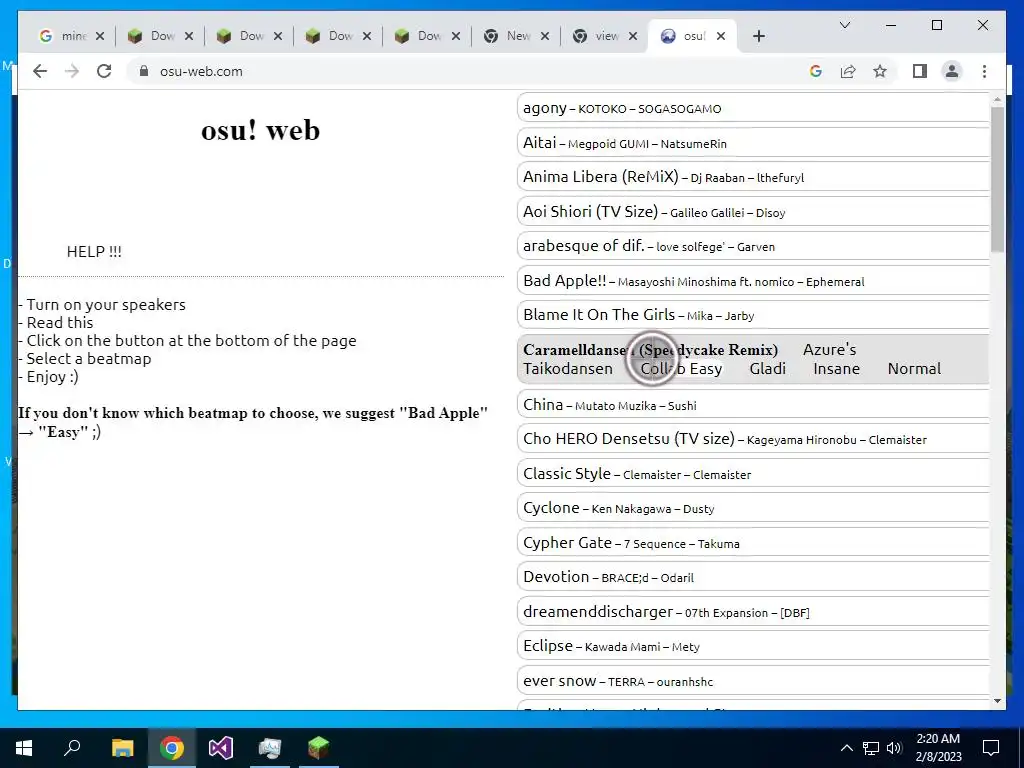Select the 'Anima Libera (ReMiX)' beatmap

pyautogui.click(x=753, y=177)
